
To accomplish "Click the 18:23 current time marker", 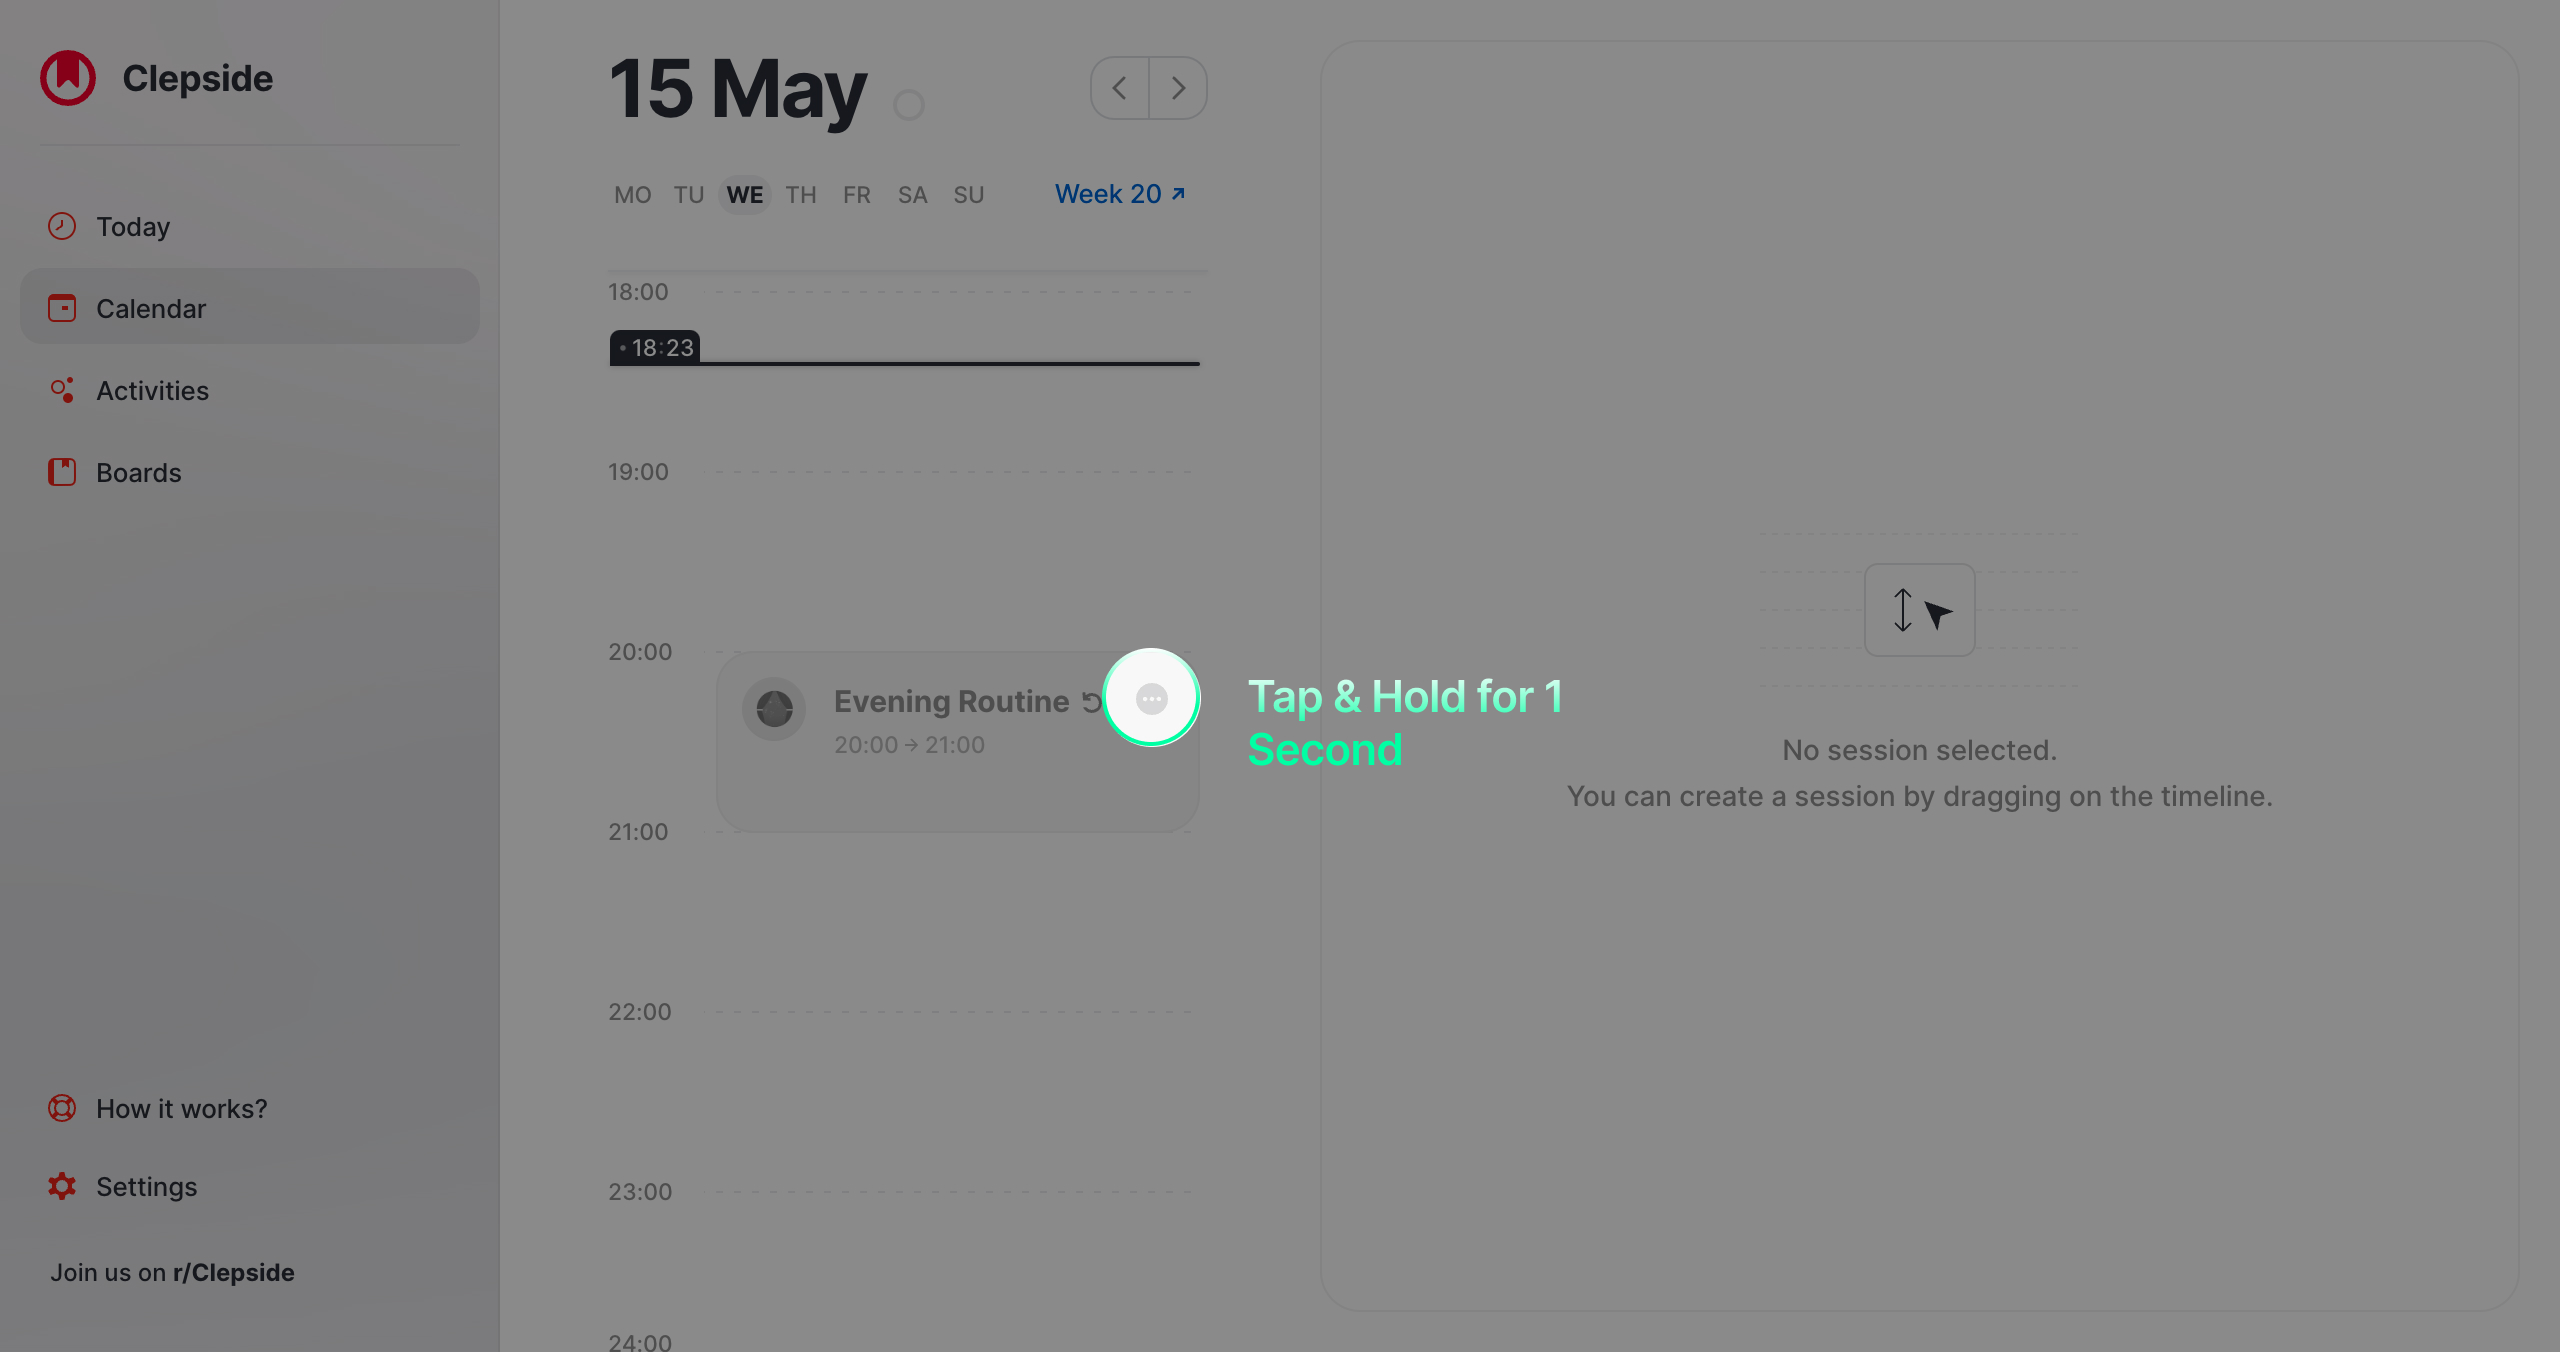I will (x=655, y=347).
